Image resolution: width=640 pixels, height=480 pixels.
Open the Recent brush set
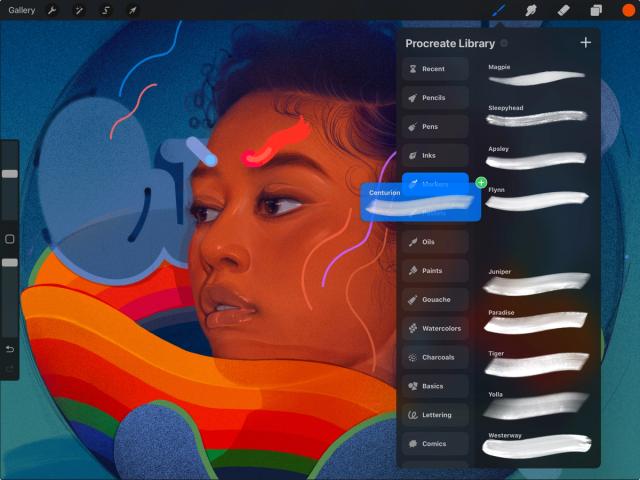click(x=435, y=69)
